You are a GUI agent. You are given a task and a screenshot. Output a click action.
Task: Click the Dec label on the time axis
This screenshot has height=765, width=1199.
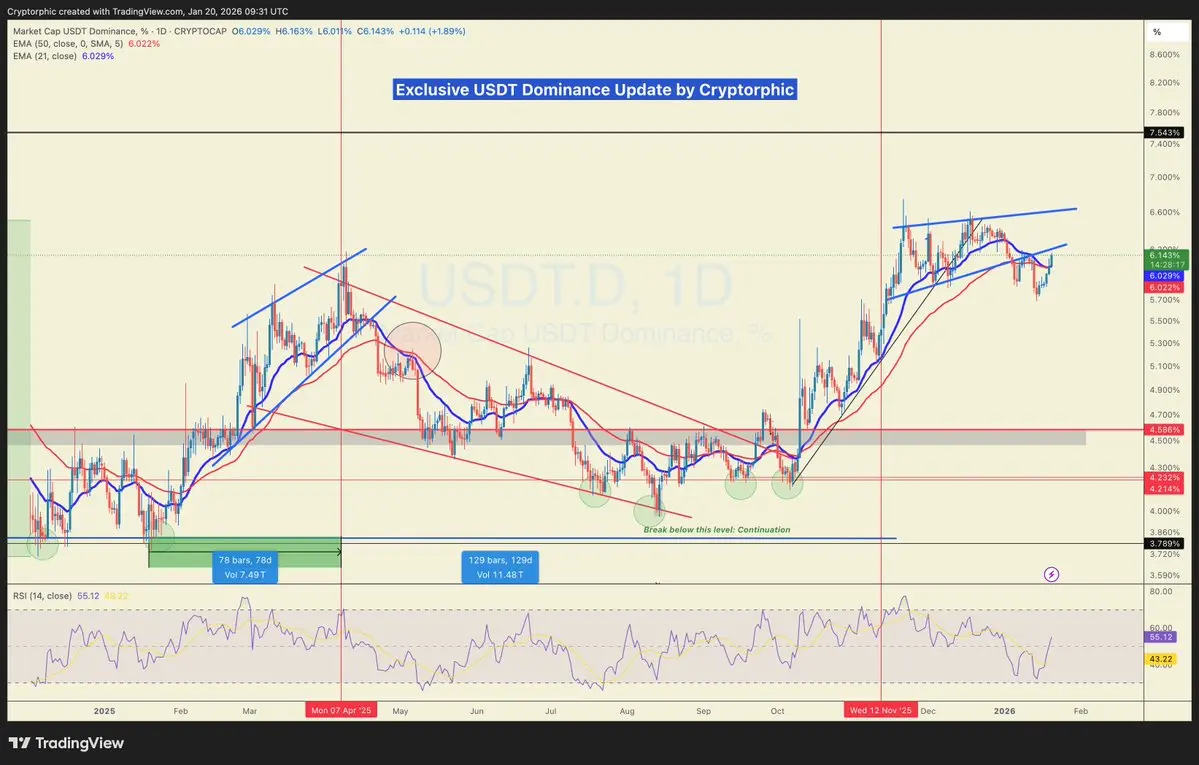click(928, 711)
